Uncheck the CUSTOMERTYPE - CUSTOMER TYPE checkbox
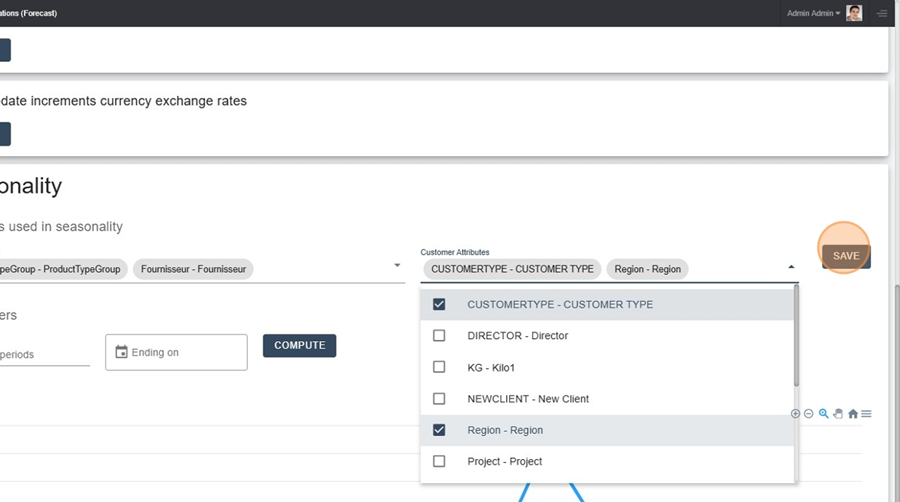 (439, 304)
